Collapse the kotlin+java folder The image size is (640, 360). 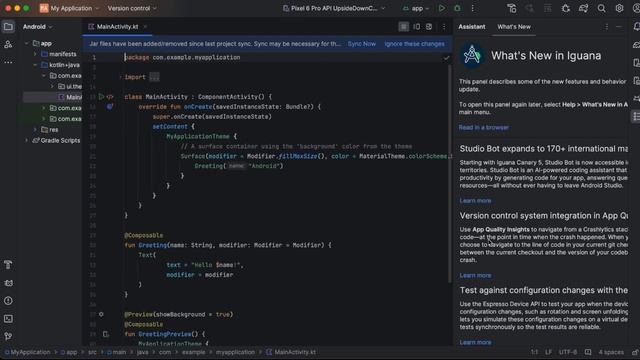click(35, 65)
